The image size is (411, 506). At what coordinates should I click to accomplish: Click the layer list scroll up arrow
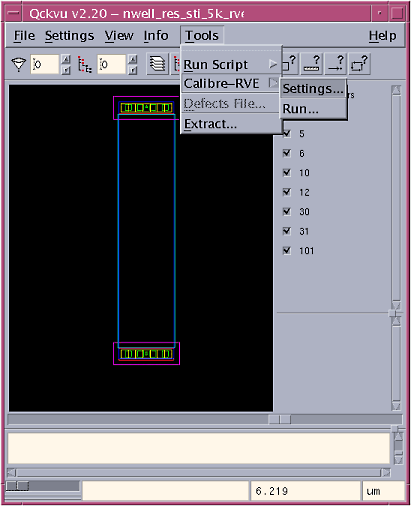pos(396,90)
